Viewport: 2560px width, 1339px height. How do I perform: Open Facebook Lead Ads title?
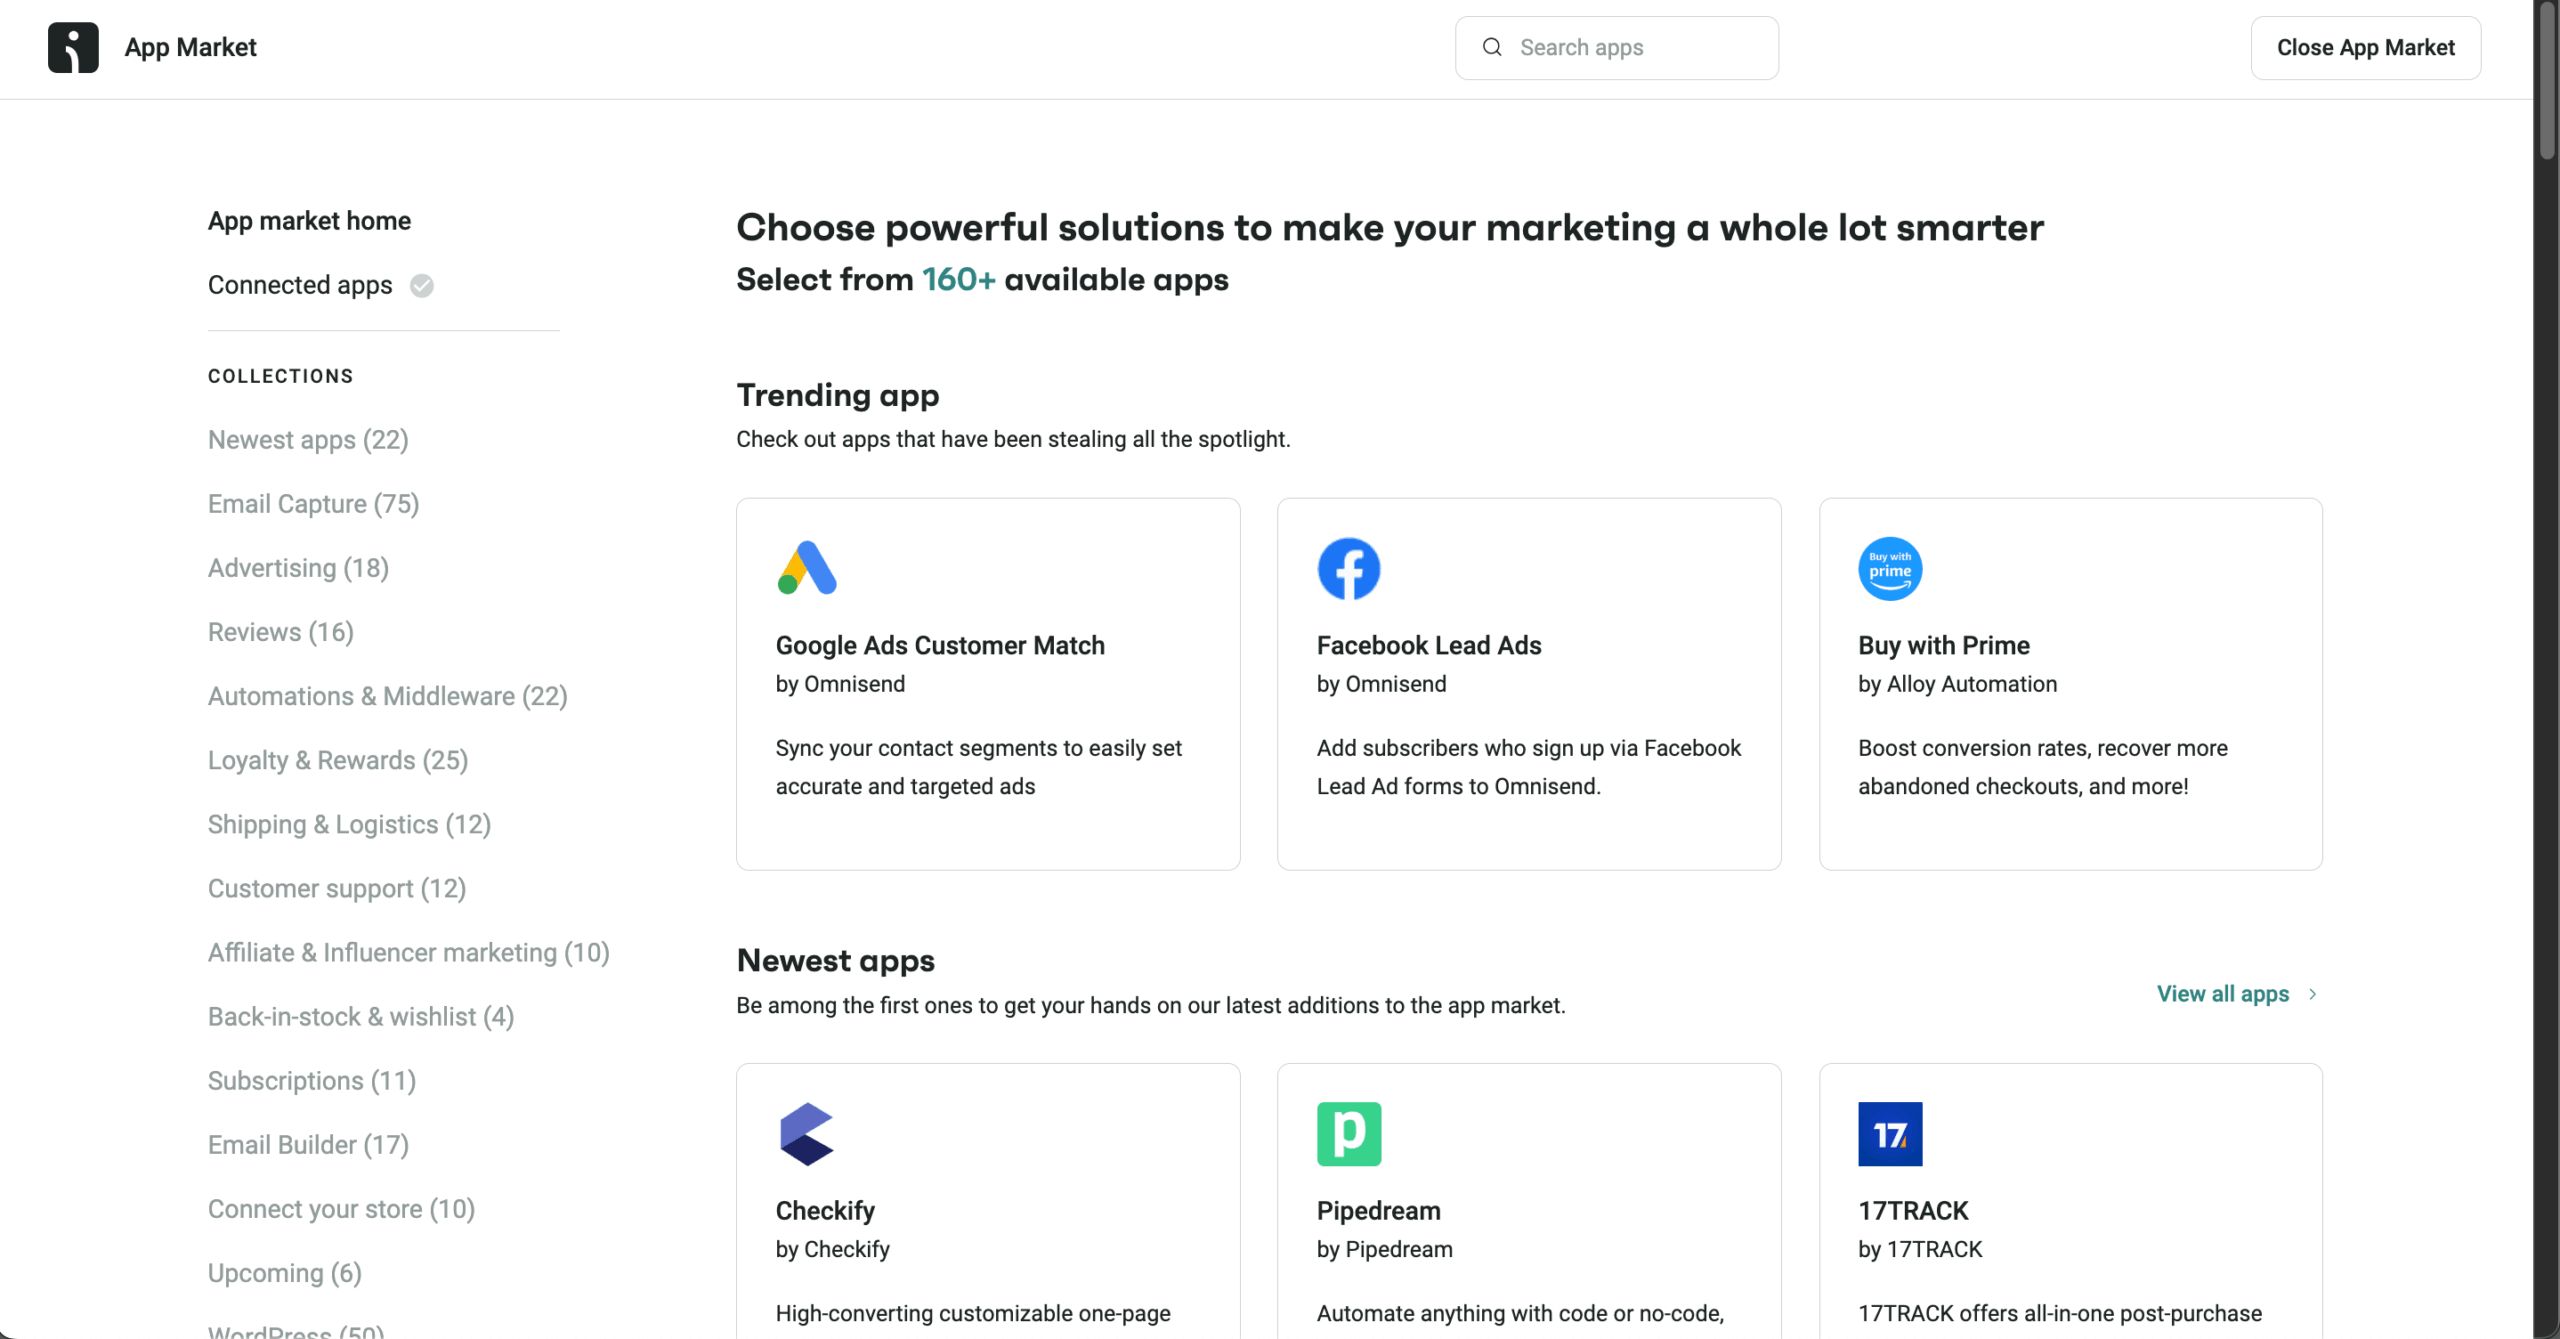(x=1429, y=646)
